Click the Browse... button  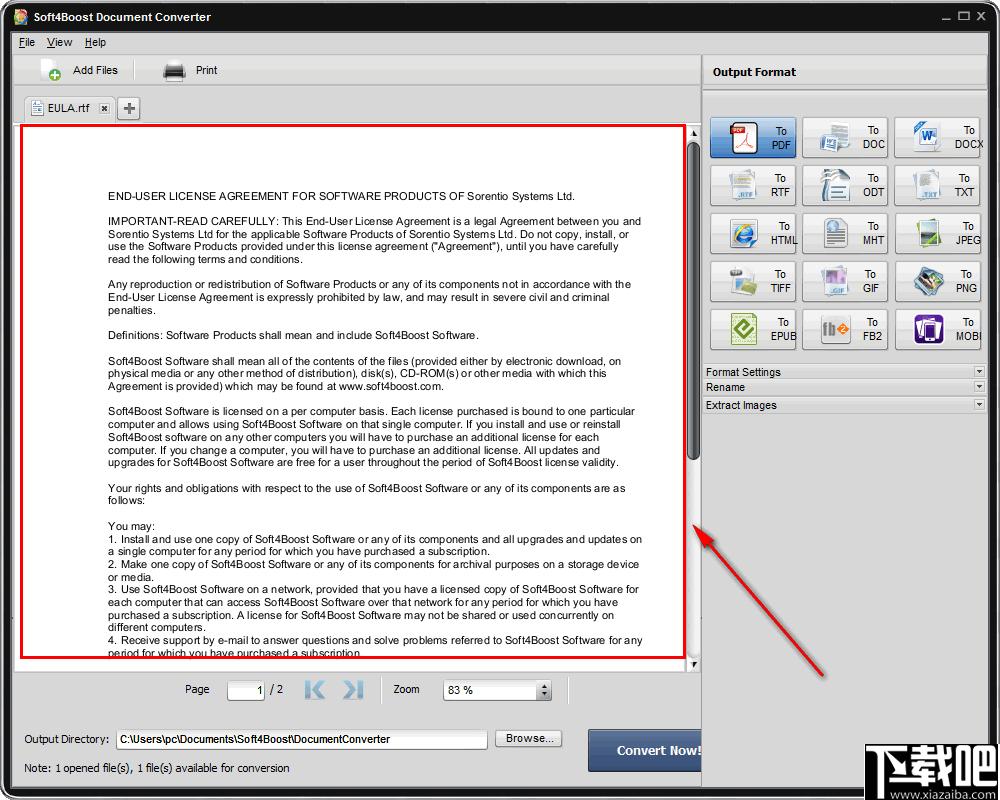coord(529,738)
